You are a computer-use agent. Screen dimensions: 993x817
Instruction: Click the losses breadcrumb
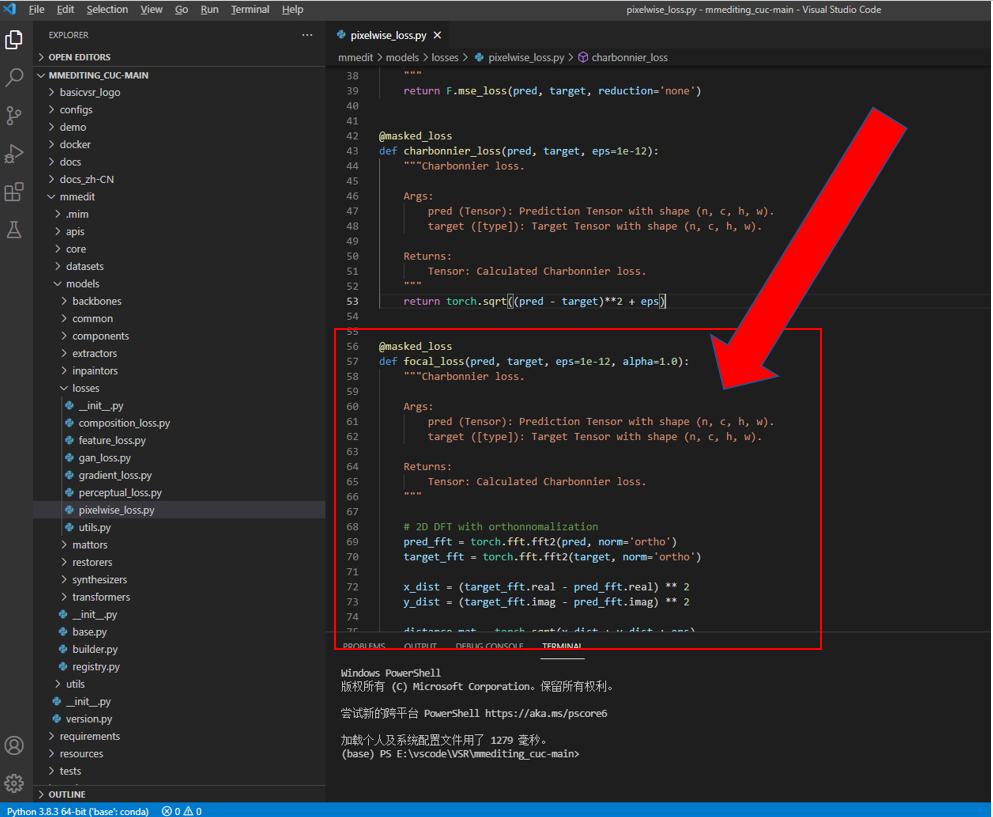445,57
